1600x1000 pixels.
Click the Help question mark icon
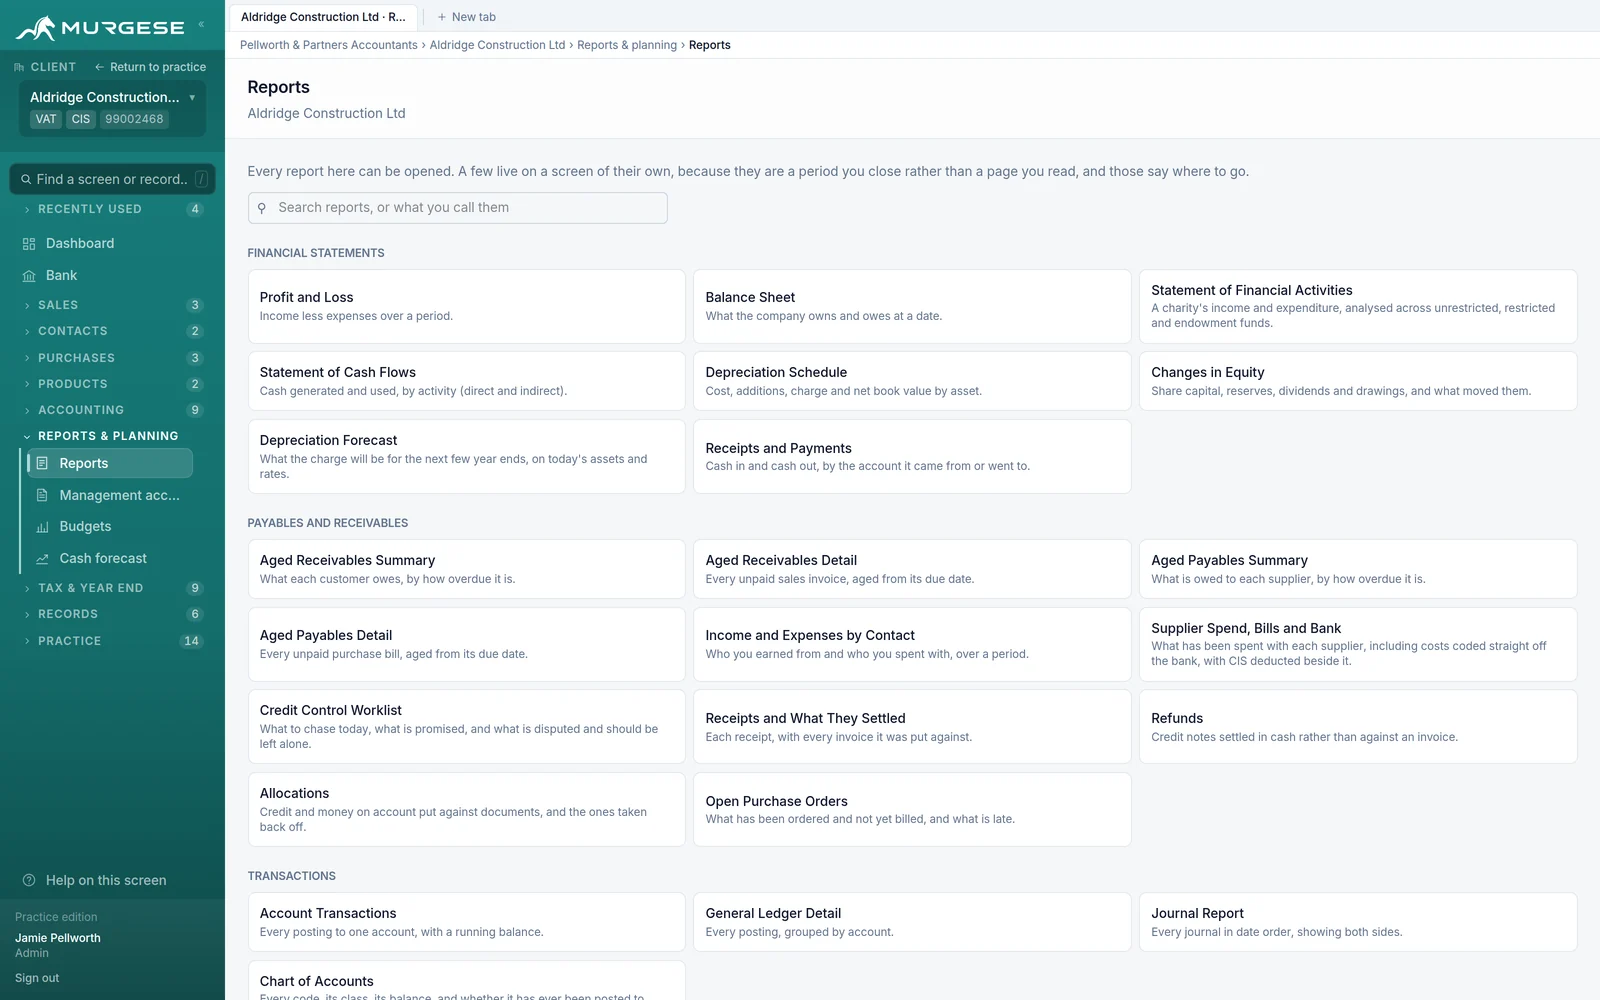tap(29, 880)
